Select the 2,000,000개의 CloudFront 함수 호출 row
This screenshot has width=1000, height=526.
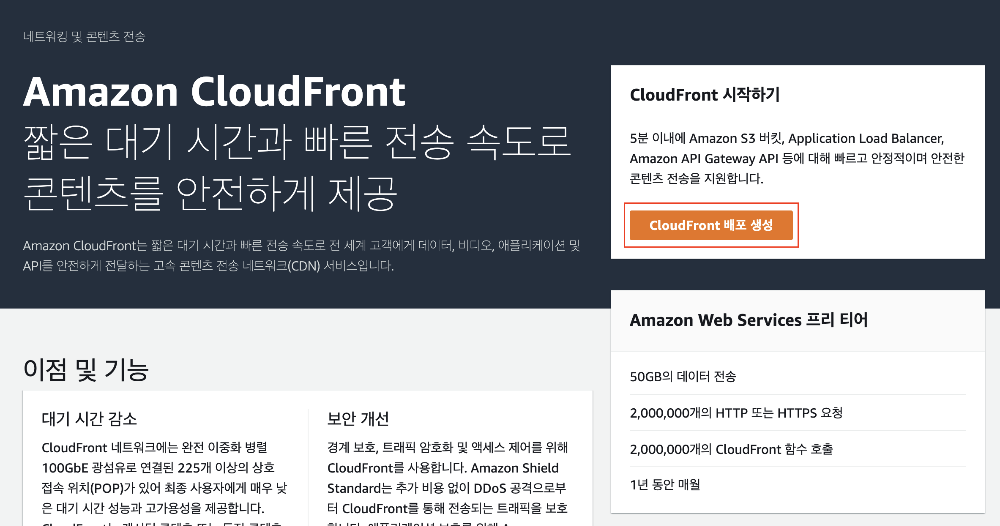click(x=798, y=449)
